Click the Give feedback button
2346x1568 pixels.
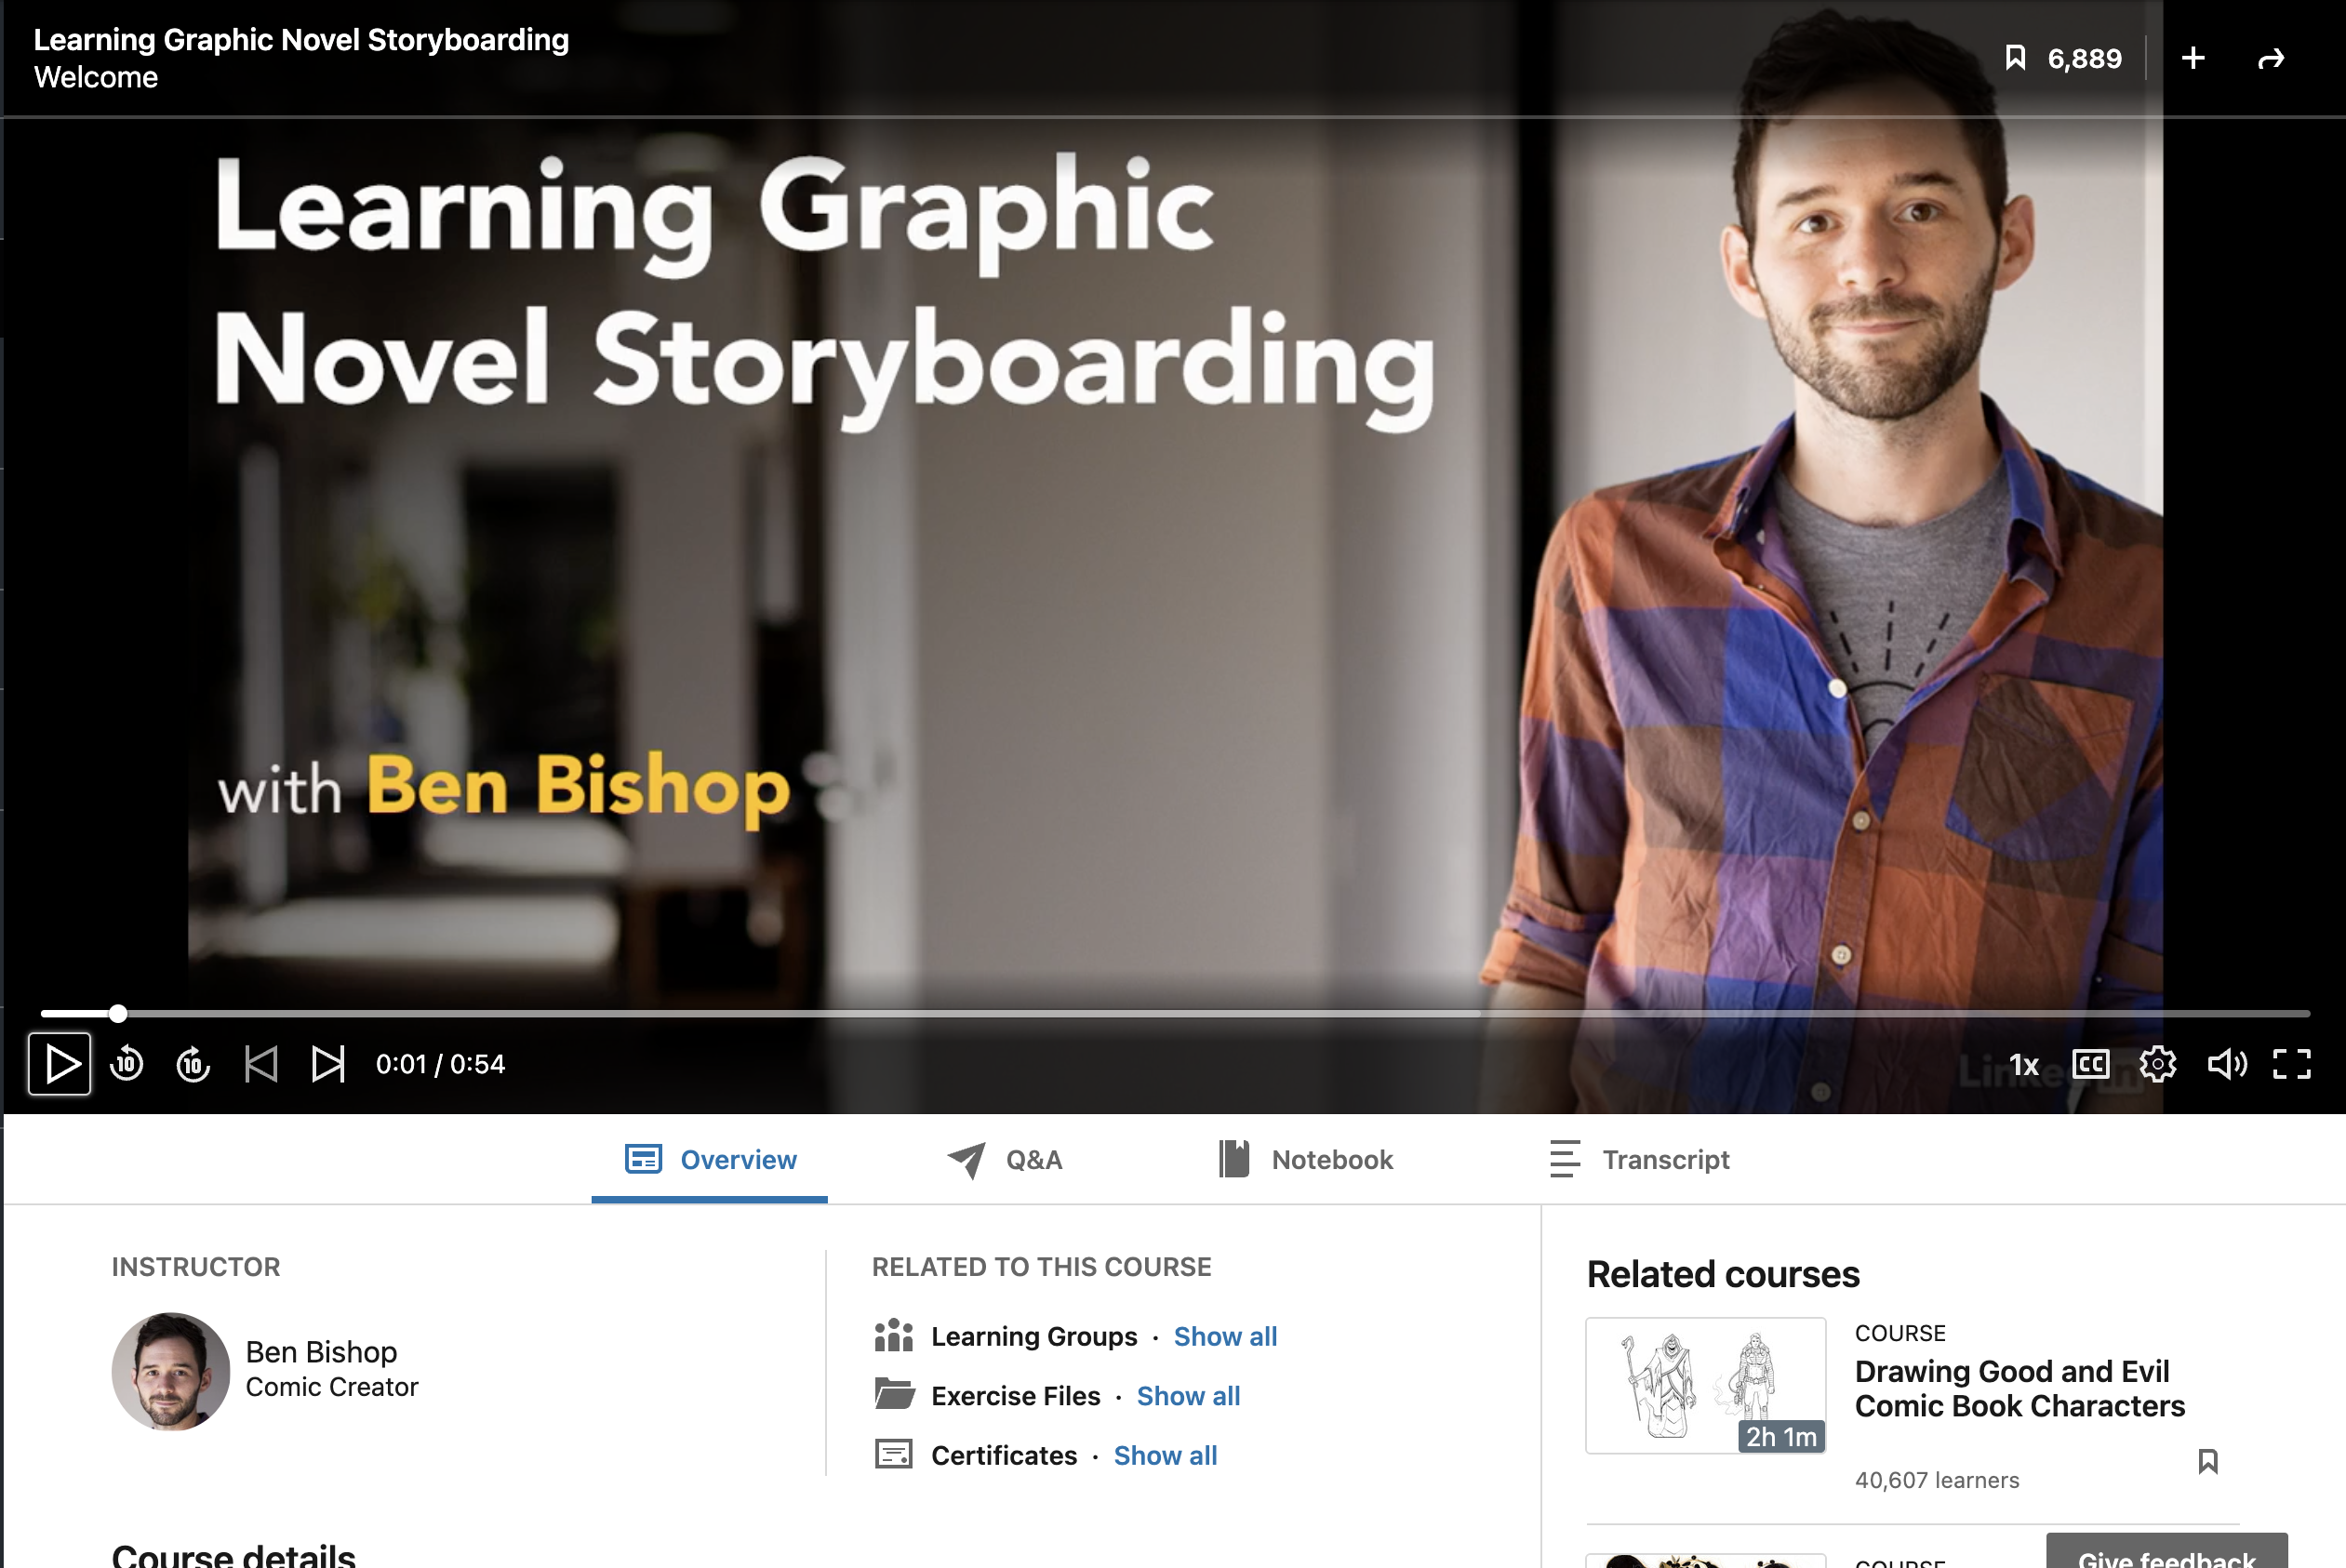[x=2166, y=1554]
